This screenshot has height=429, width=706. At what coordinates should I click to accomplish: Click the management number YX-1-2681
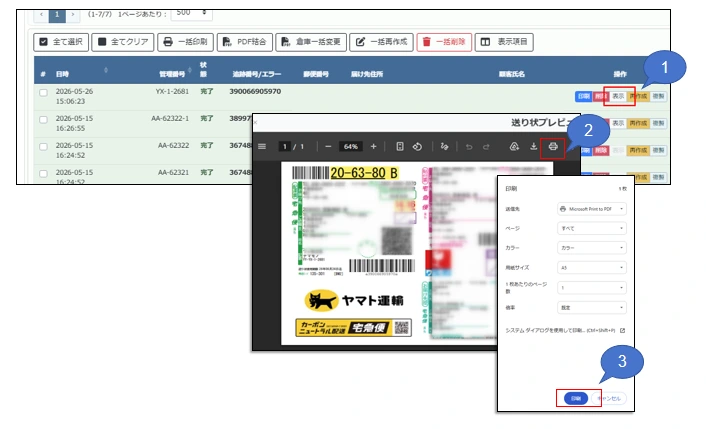[172, 91]
